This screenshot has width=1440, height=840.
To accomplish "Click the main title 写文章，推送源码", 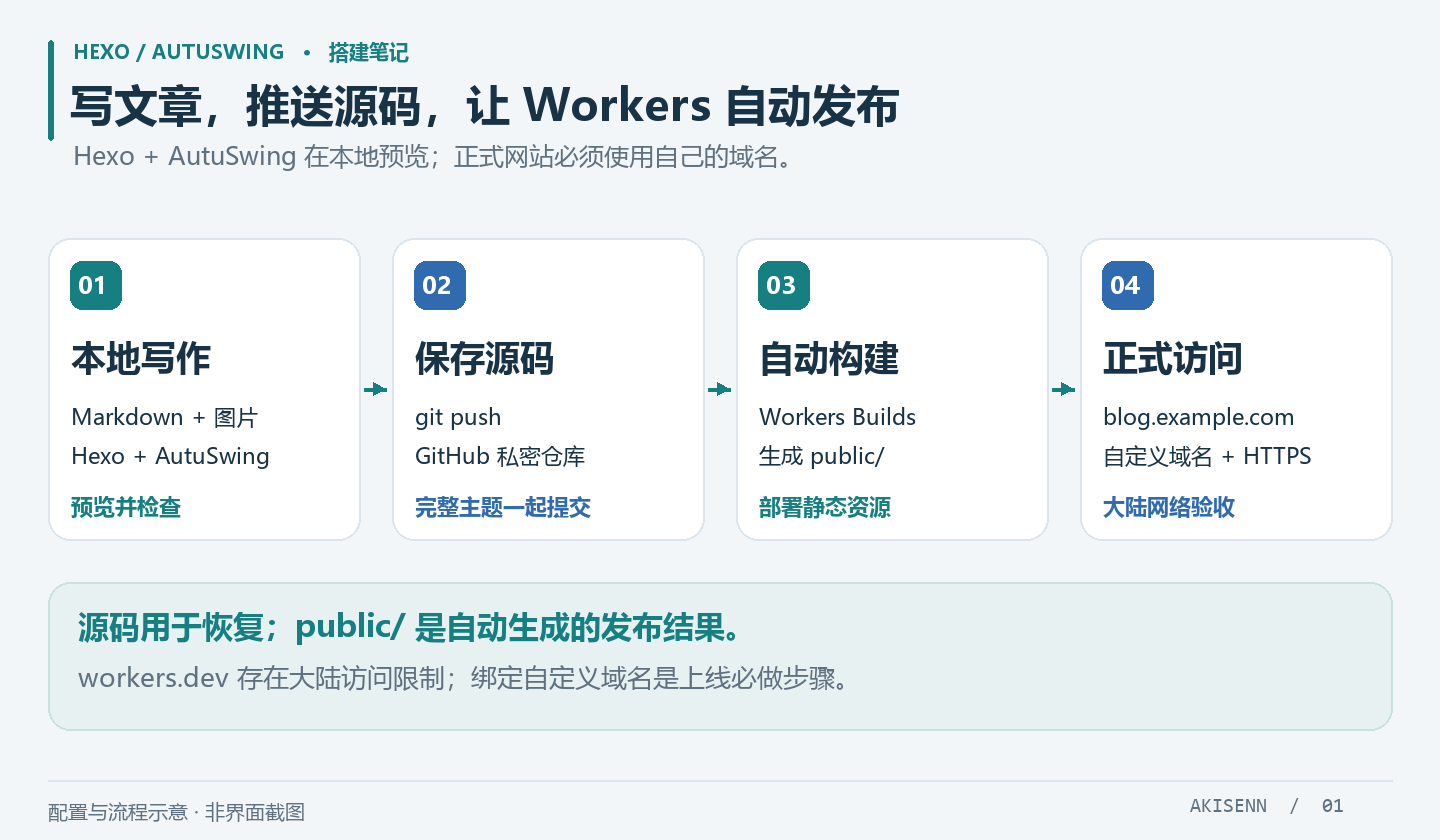I will 484,105.
